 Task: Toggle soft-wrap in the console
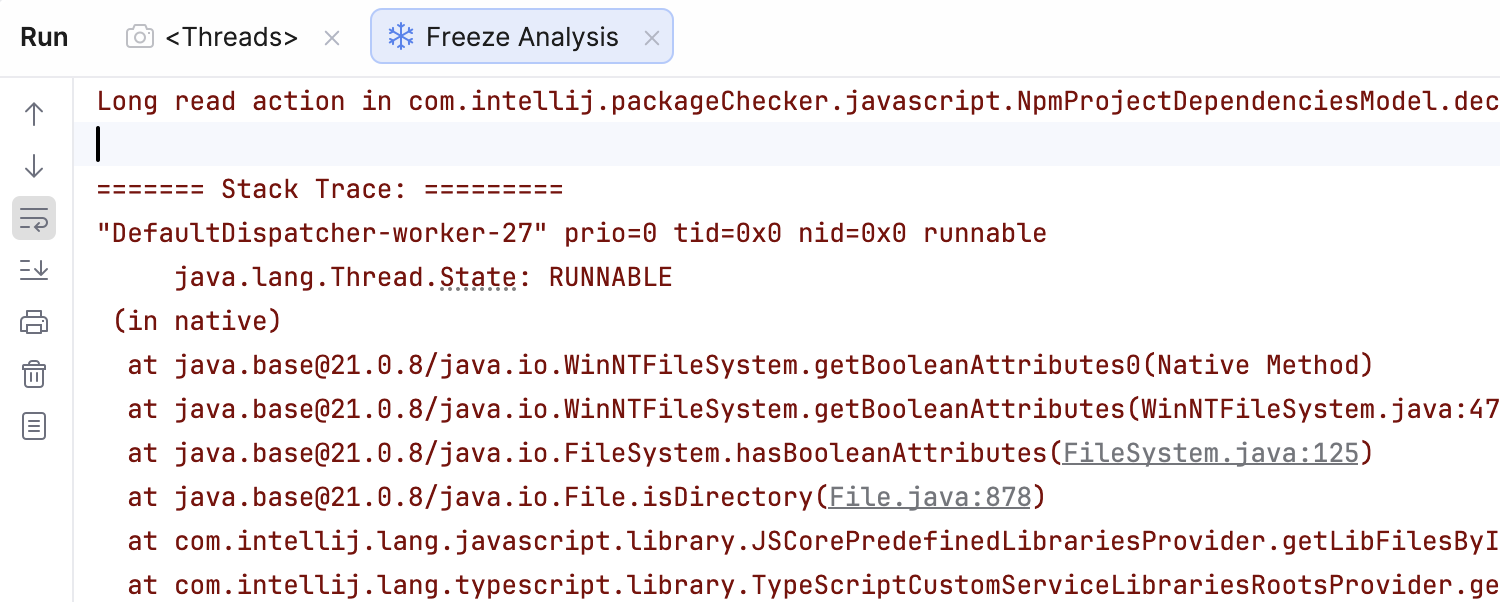[x=34, y=218]
